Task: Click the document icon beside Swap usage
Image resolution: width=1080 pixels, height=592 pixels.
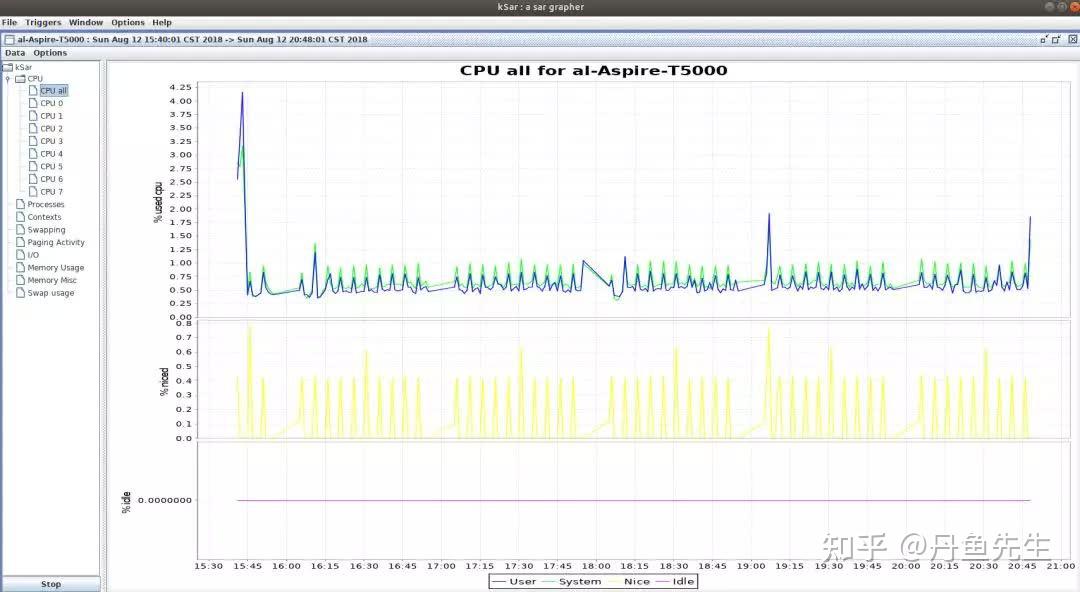Action: (21, 293)
